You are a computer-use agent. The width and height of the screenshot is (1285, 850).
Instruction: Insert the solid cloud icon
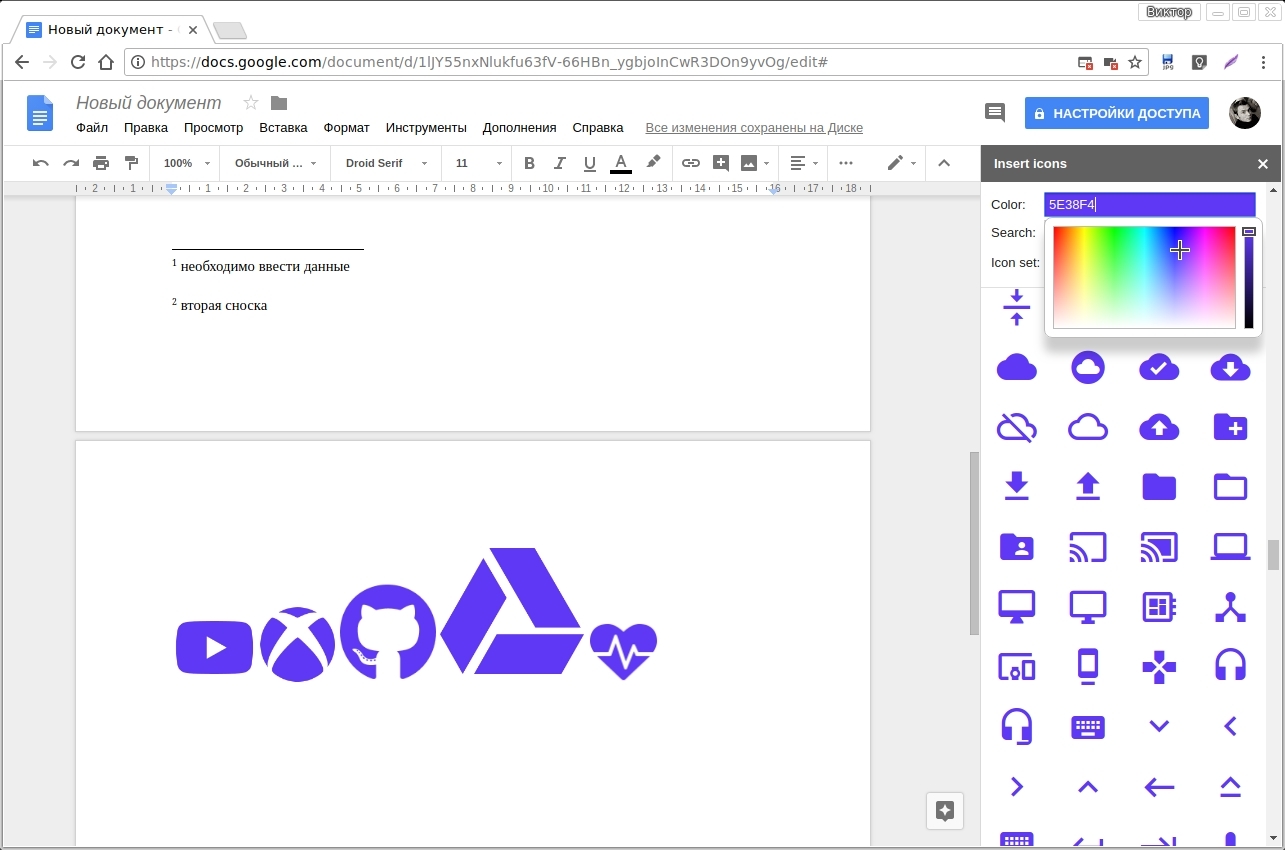[x=1017, y=368]
